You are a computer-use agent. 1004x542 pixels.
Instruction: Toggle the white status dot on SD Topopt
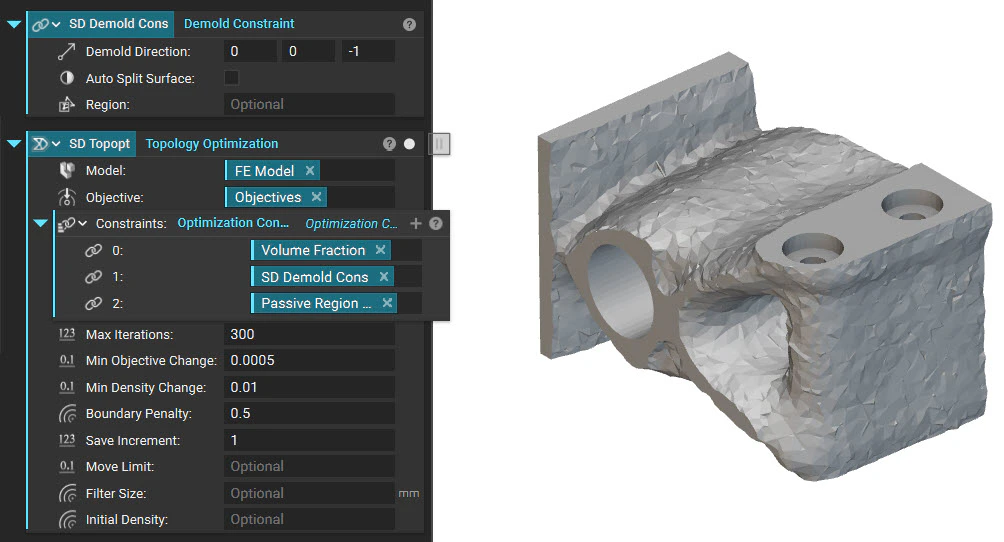(409, 144)
